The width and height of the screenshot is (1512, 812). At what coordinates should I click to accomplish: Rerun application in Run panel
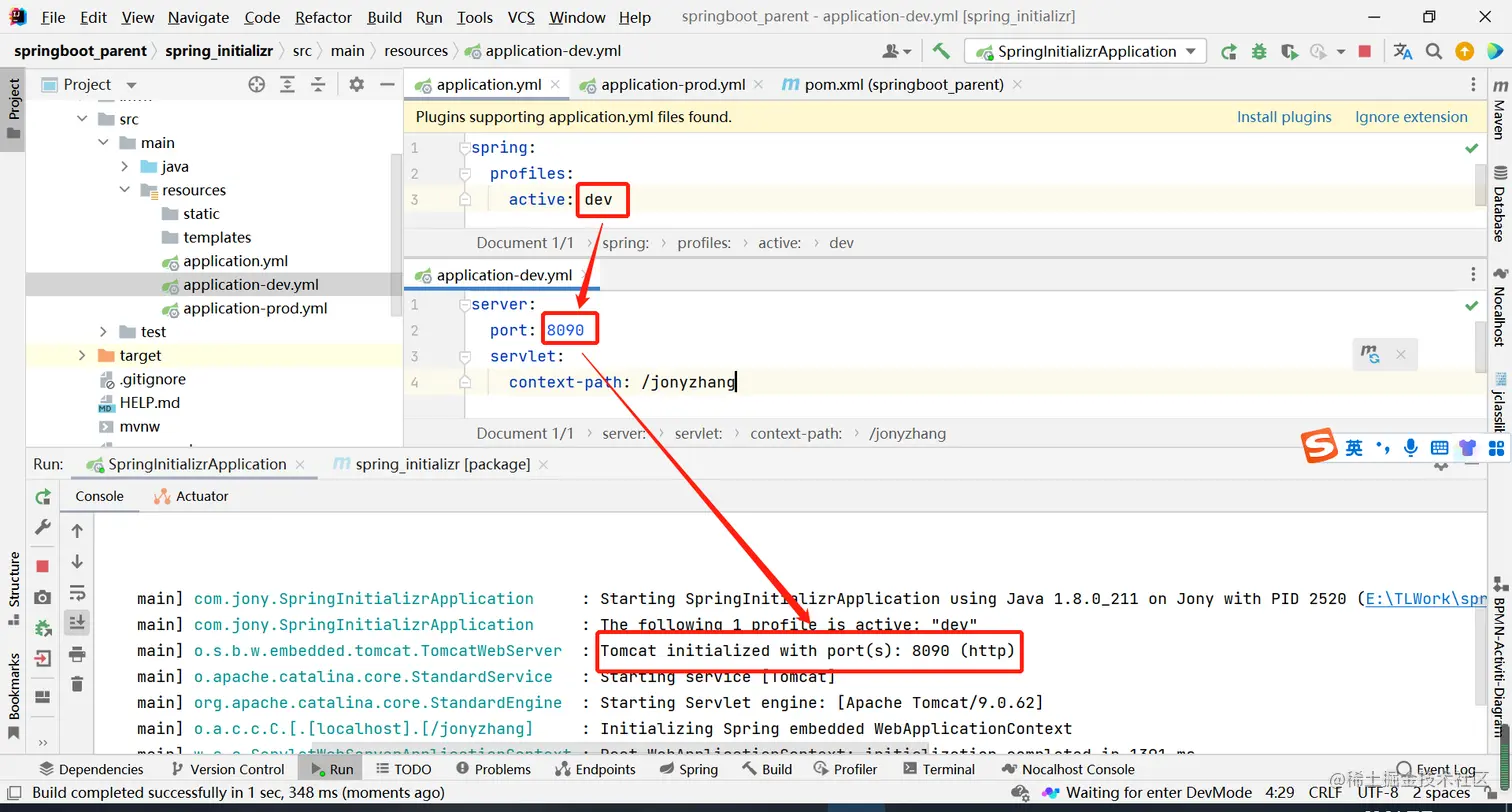[x=43, y=497]
